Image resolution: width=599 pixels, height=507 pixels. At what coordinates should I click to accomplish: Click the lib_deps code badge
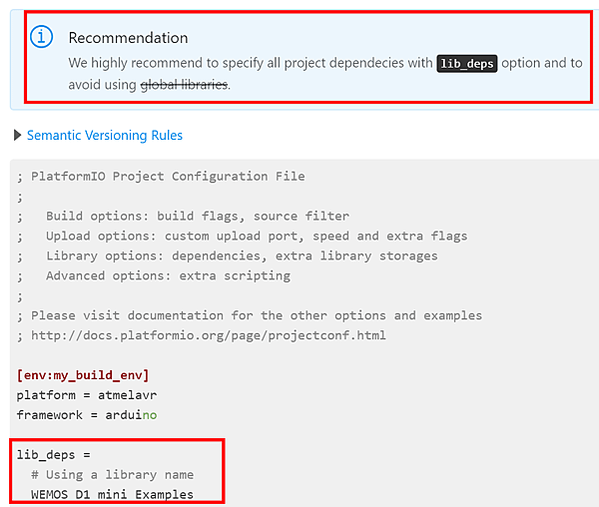click(467, 63)
